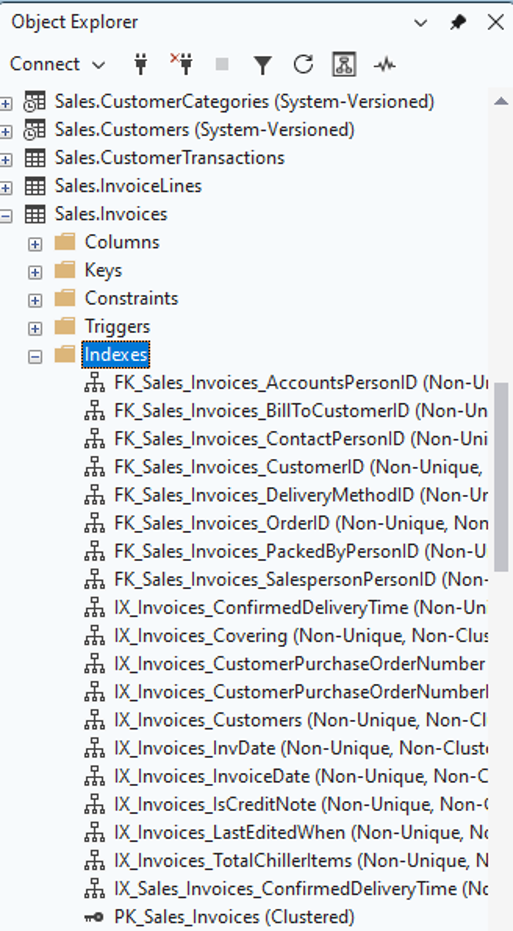Click the Filter funnel icon
The image size is (513, 931).
coord(262,65)
